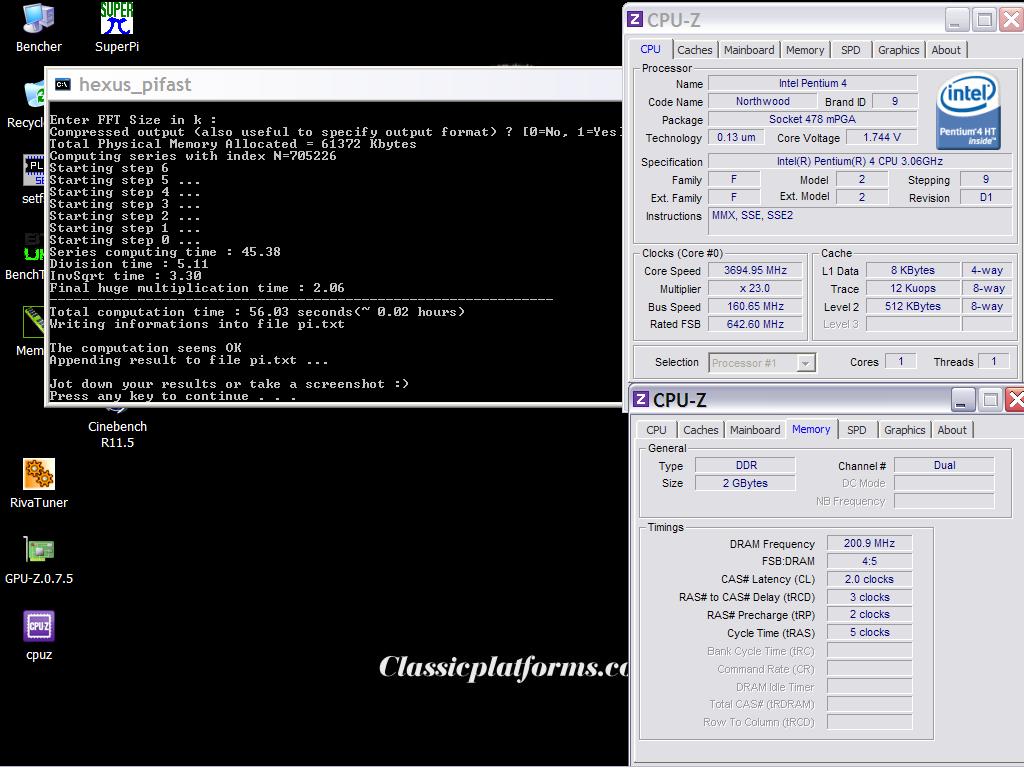The image size is (1024, 768).
Task: Open the Cinebench R11.5 shortcut
Action: pyautogui.click(x=117, y=428)
